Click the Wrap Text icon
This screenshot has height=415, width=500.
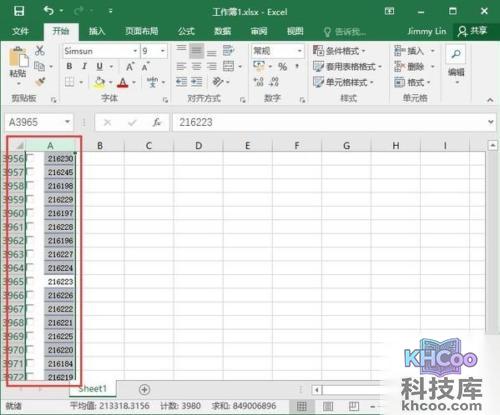tap(228, 51)
